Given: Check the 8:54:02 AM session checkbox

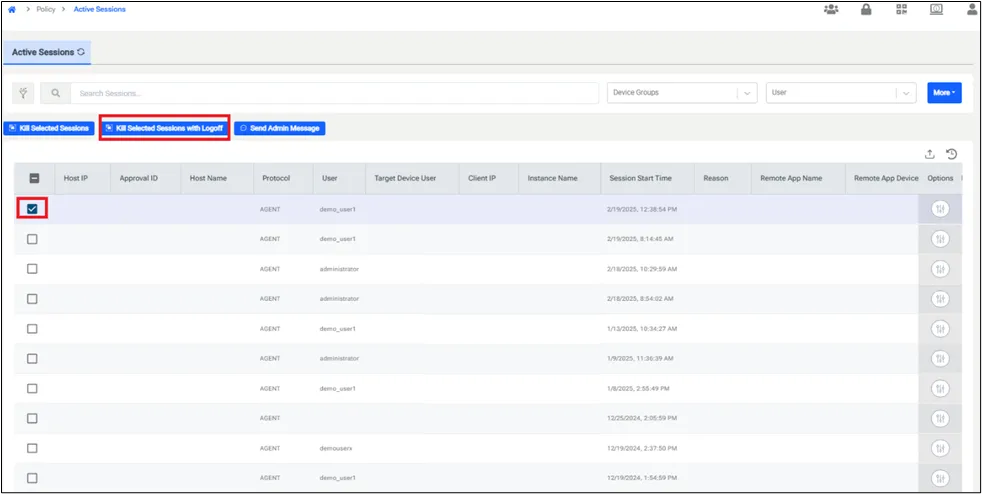Looking at the screenshot, I should 33,299.
